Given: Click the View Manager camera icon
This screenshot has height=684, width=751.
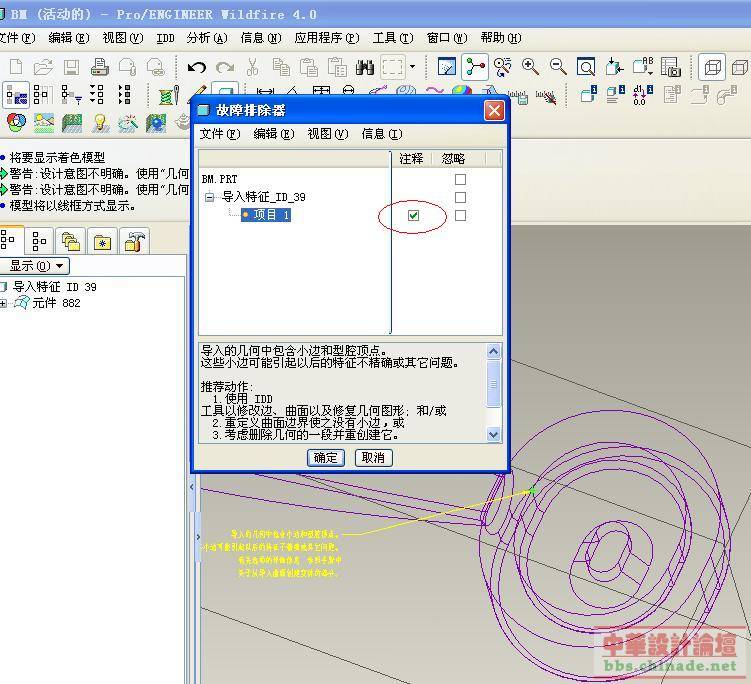Looking at the screenshot, I should (671, 67).
